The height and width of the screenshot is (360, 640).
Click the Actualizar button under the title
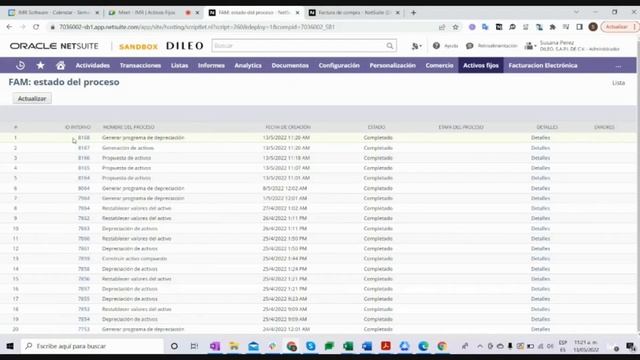point(32,98)
